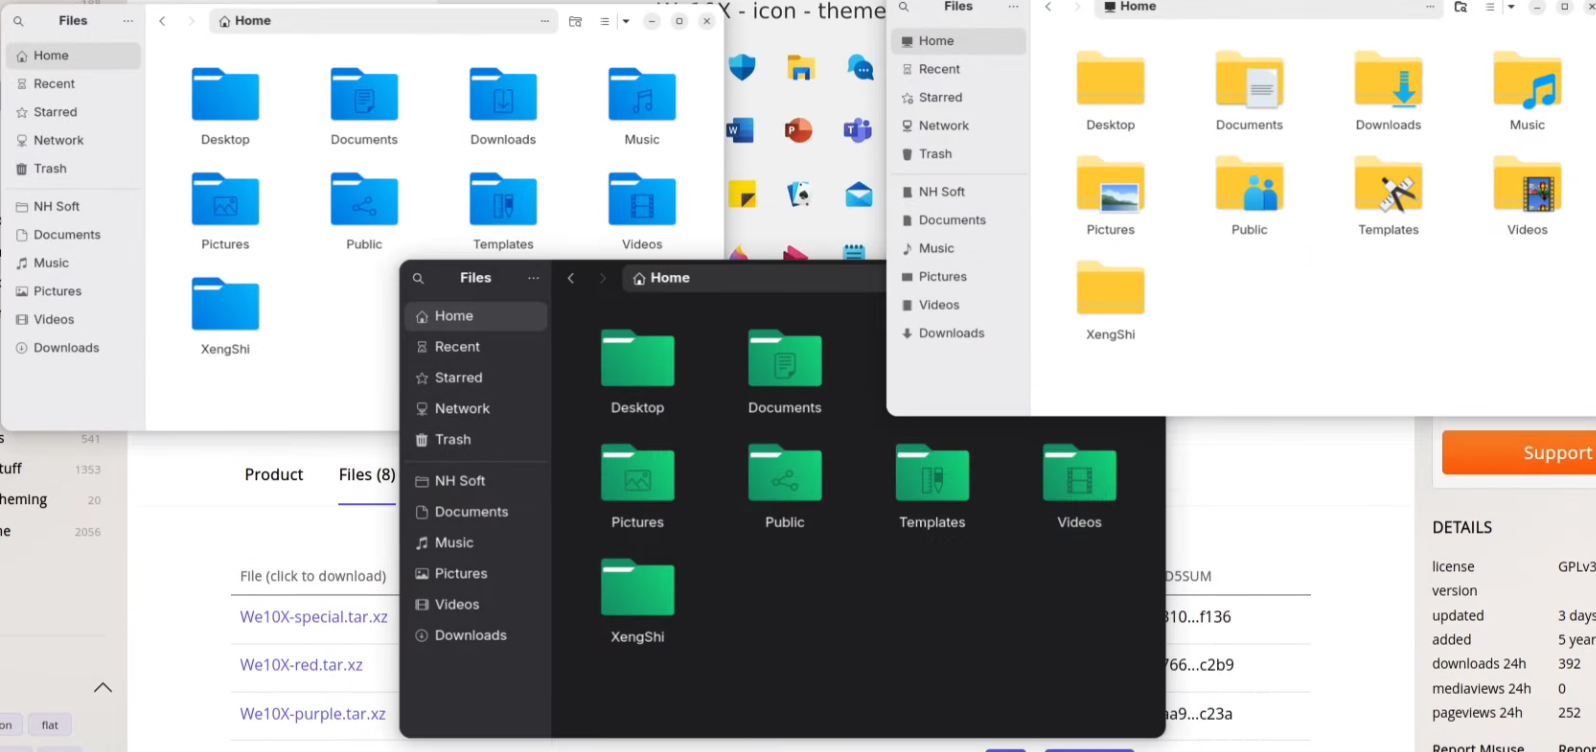
Task: Click new folder icon in blue-folder window toolbar
Action: point(575,21)
